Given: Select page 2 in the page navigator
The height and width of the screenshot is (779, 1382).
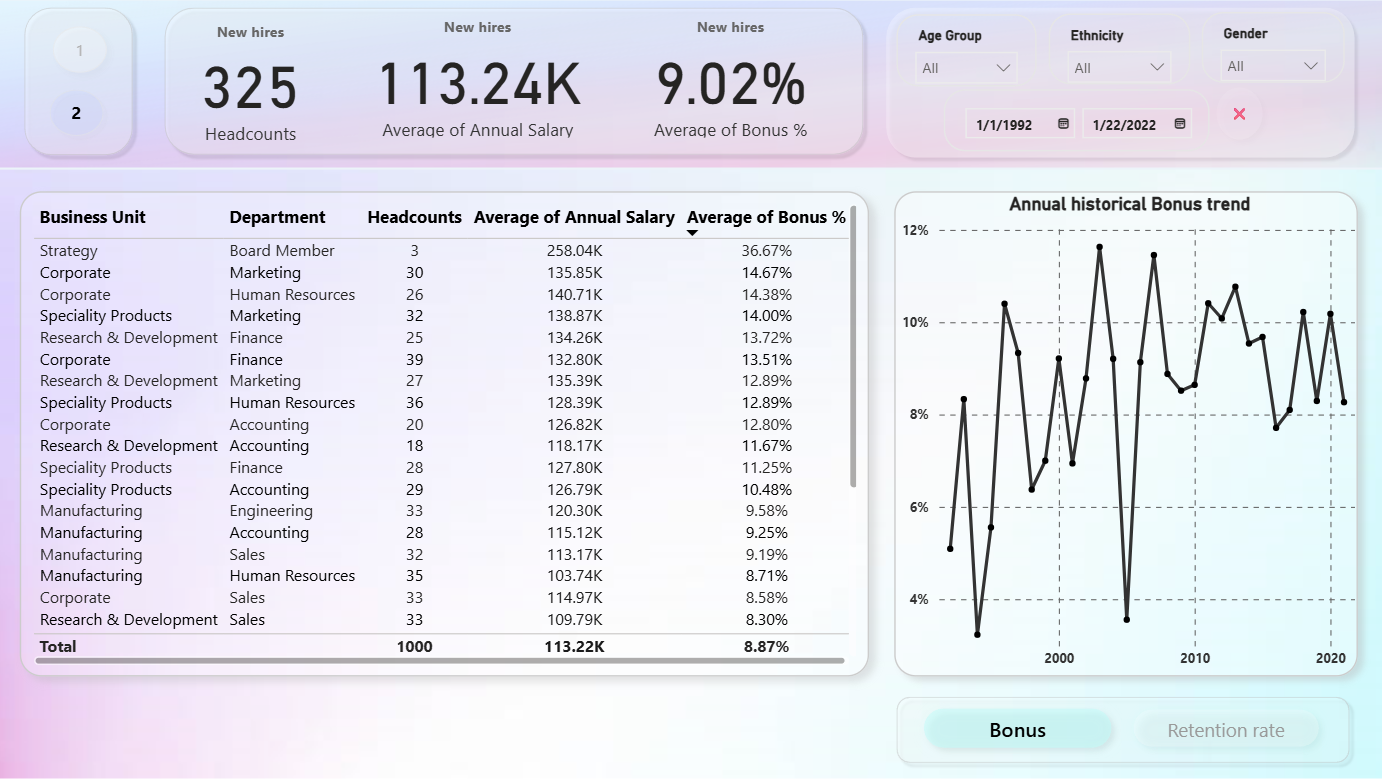Looking at the screenshot, I should coord(76,114).
